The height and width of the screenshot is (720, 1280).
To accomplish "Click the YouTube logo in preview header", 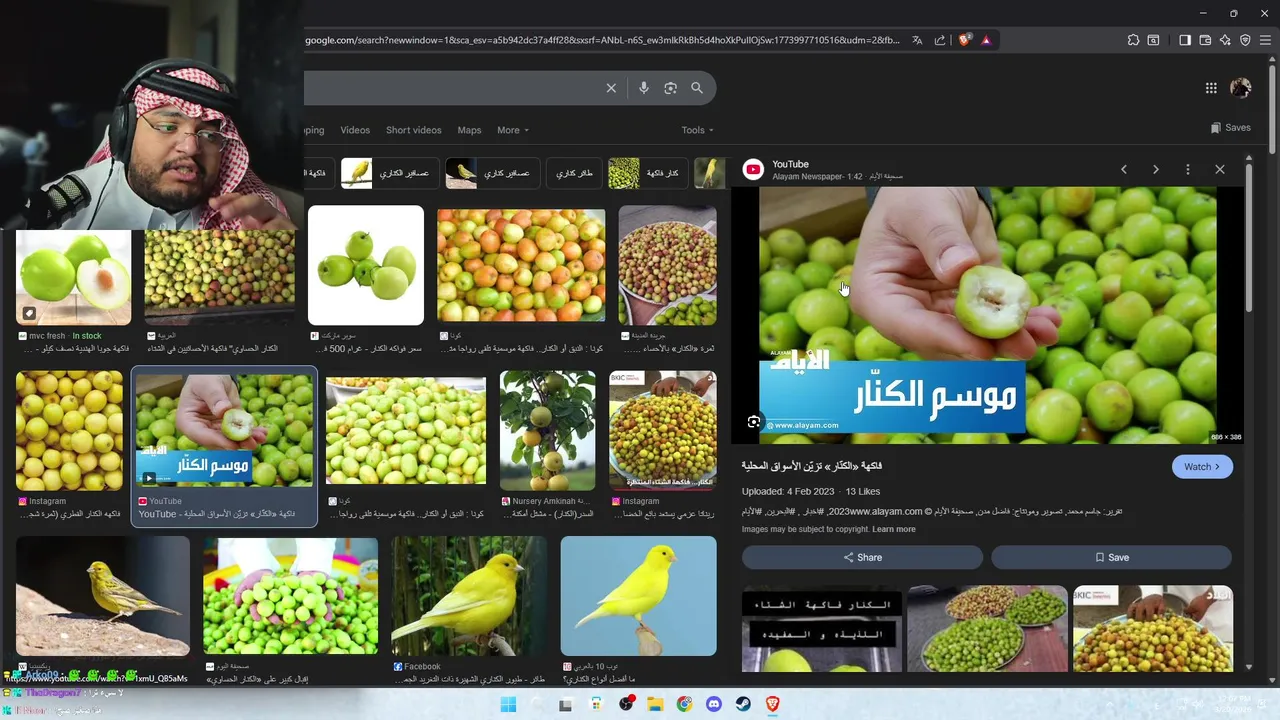I will pos(753,170).
